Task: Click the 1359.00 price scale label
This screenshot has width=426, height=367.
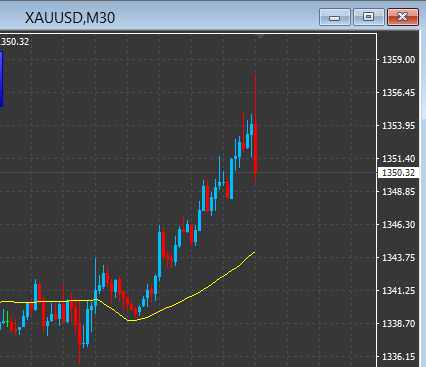Action: click(x=398, y=60)
